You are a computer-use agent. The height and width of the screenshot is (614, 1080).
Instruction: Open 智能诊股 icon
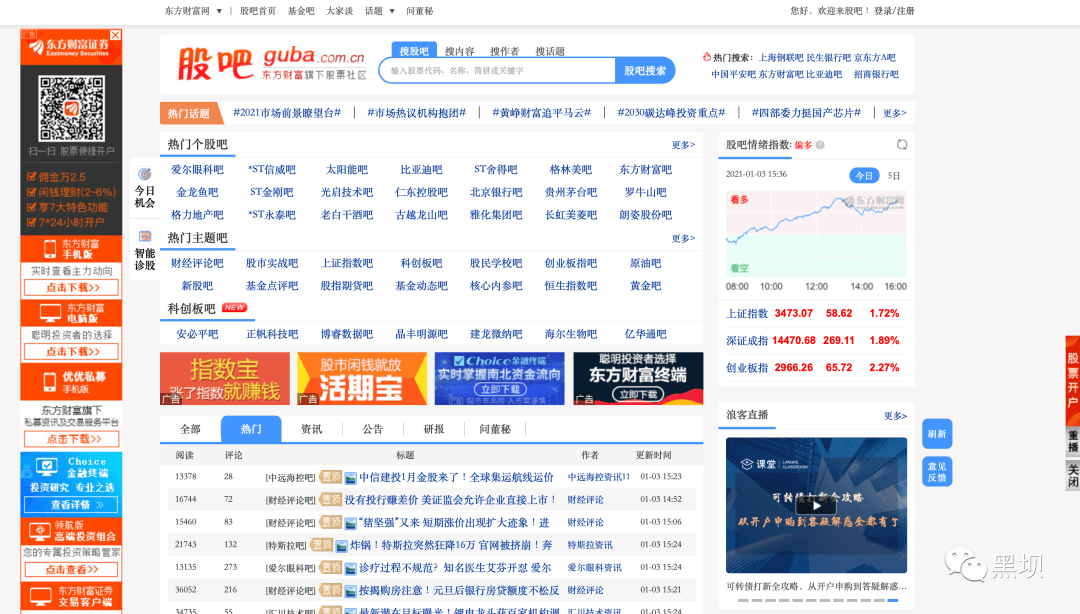tap(145, 236)
